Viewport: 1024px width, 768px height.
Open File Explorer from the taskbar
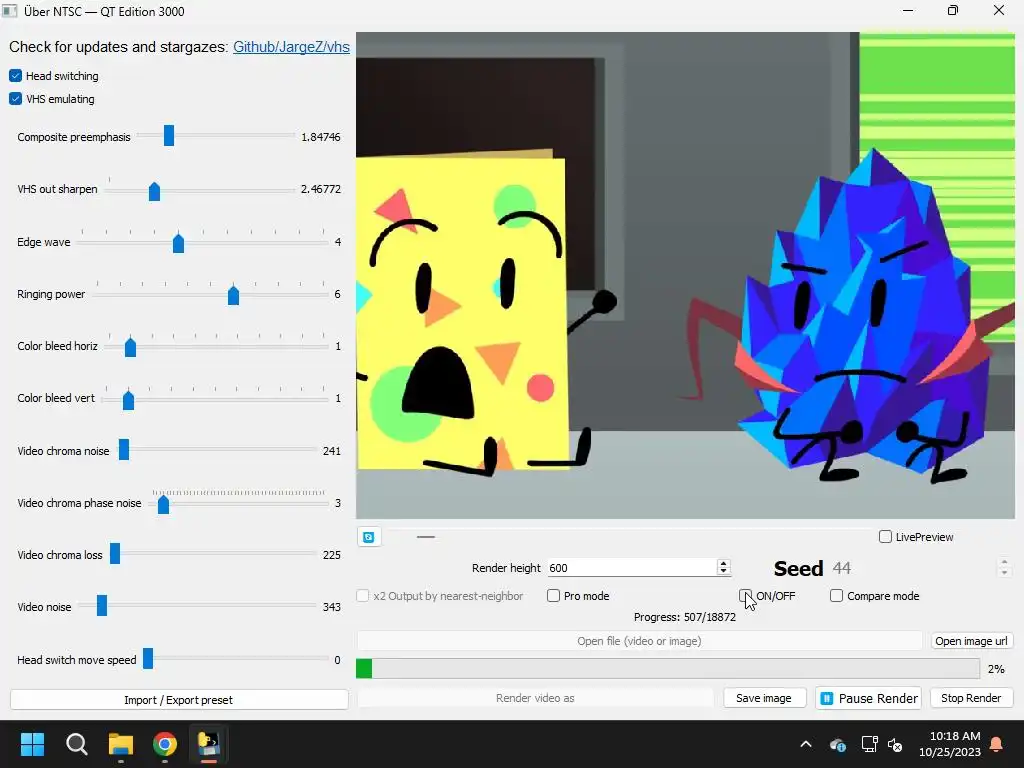pos(121,744)
